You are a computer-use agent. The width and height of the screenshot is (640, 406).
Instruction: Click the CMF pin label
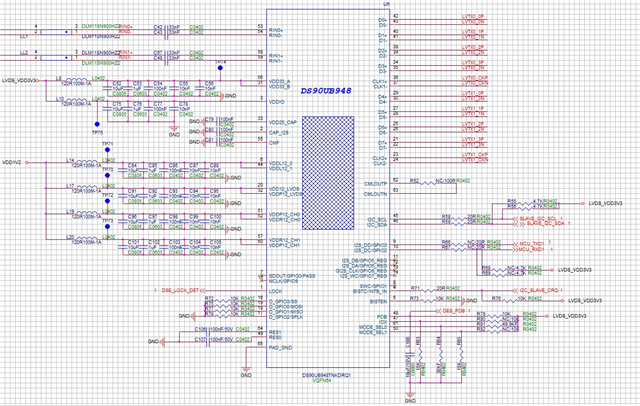(x=274, y=143)
